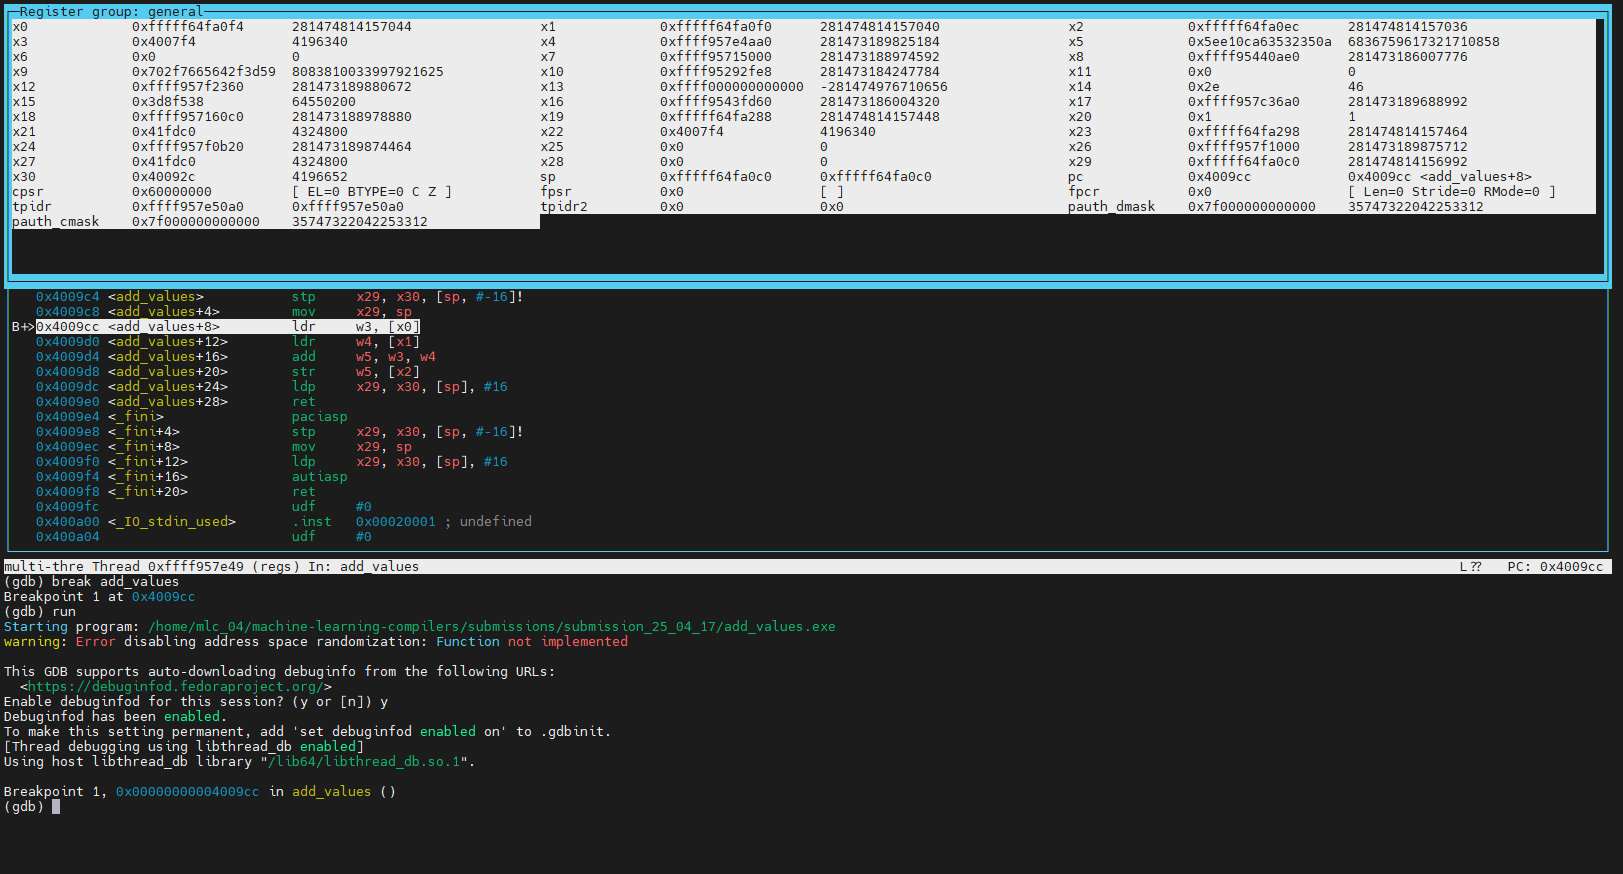Select the x1 register value 0xfffff64fa0f0
Viewport: 1623px width, 874px height.
(716, 27)
